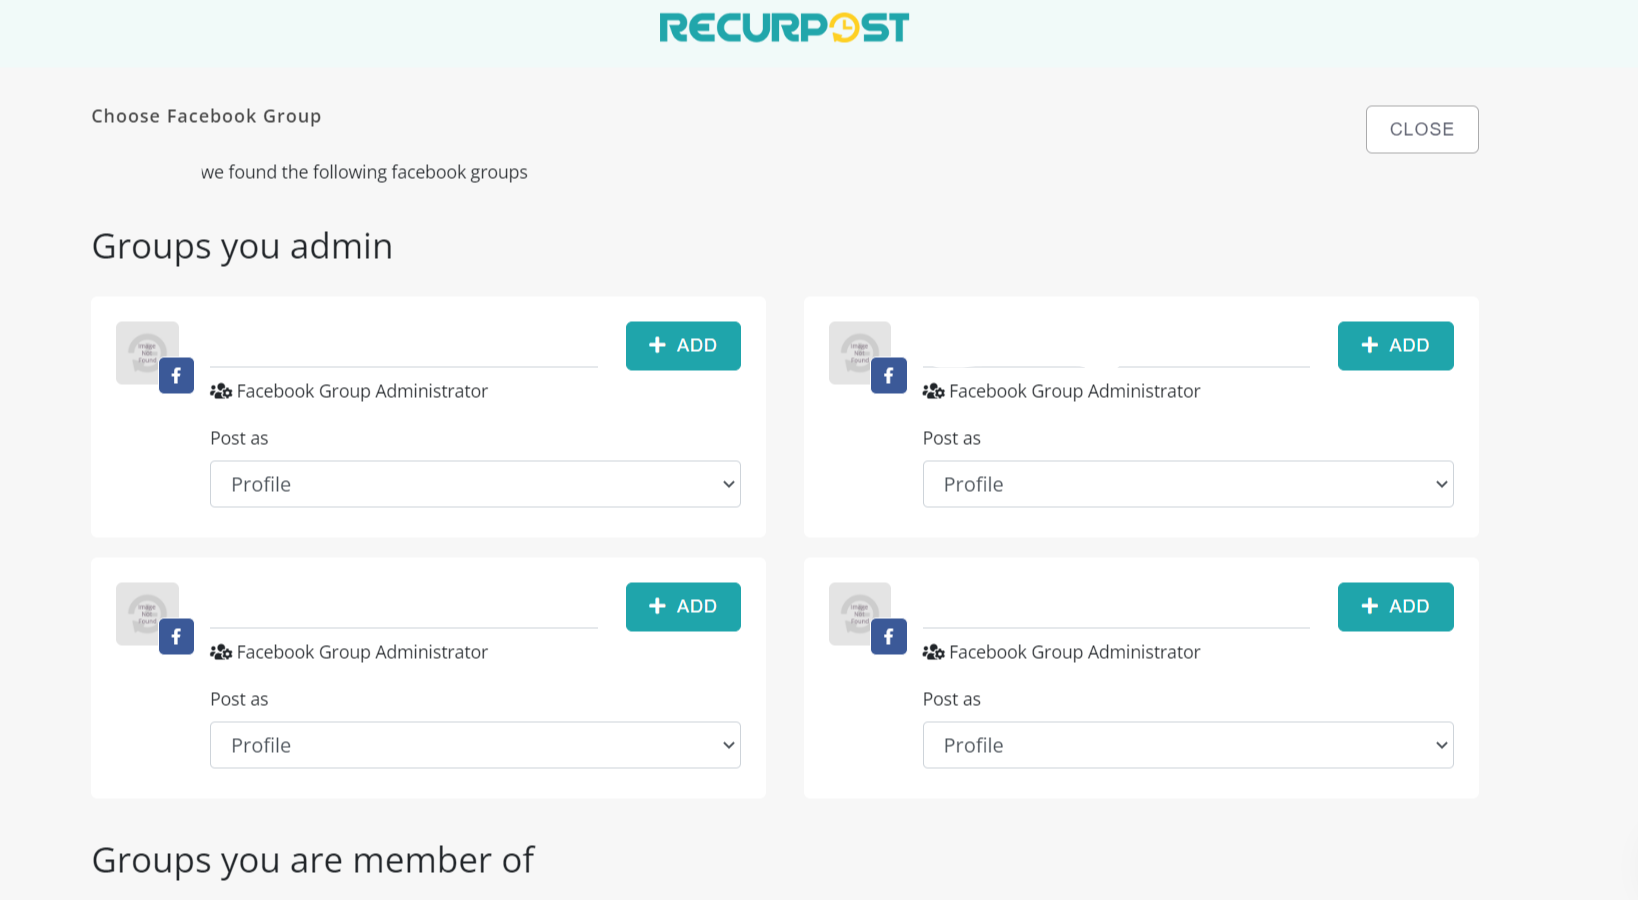Click group administrator people icon in fourth card
This screenshot has width=1638, height=900.
tap(934, 652)
